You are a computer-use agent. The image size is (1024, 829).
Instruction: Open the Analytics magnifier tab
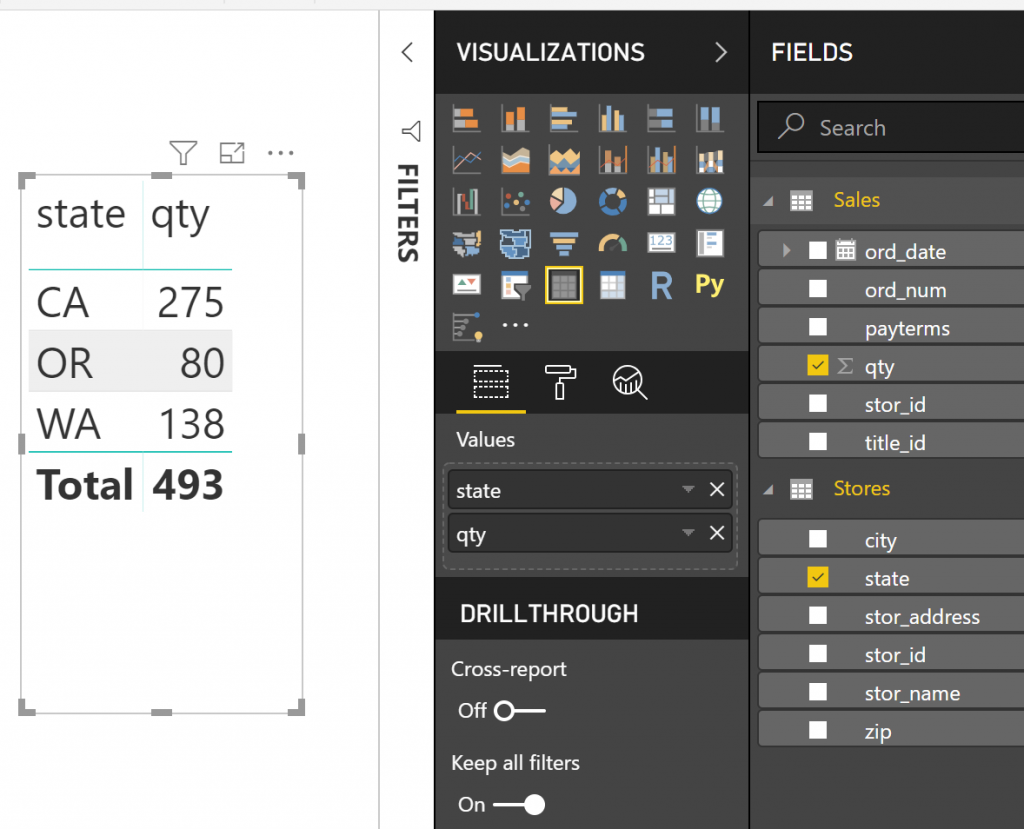click(629, 381)
